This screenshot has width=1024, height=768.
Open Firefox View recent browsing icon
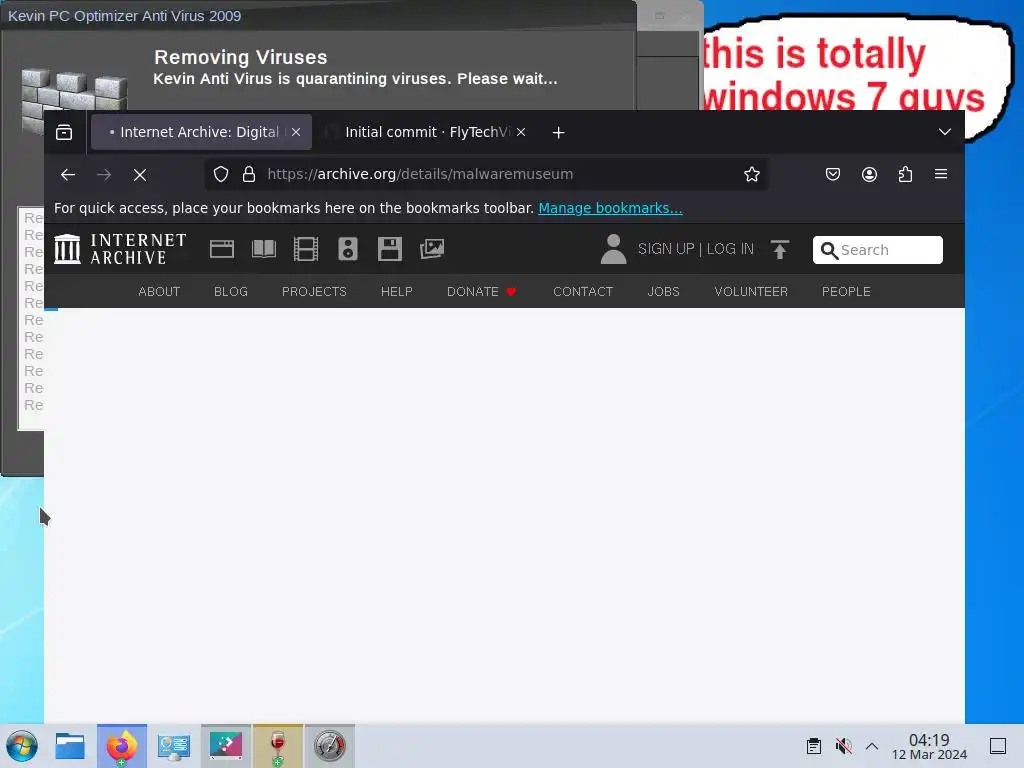click(64, 133)
